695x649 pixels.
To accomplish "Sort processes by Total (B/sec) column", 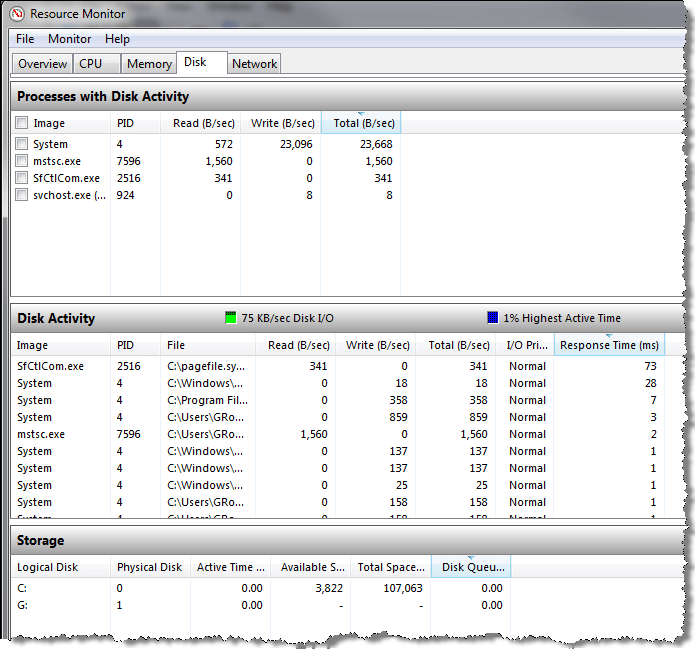I will point(361,123).
